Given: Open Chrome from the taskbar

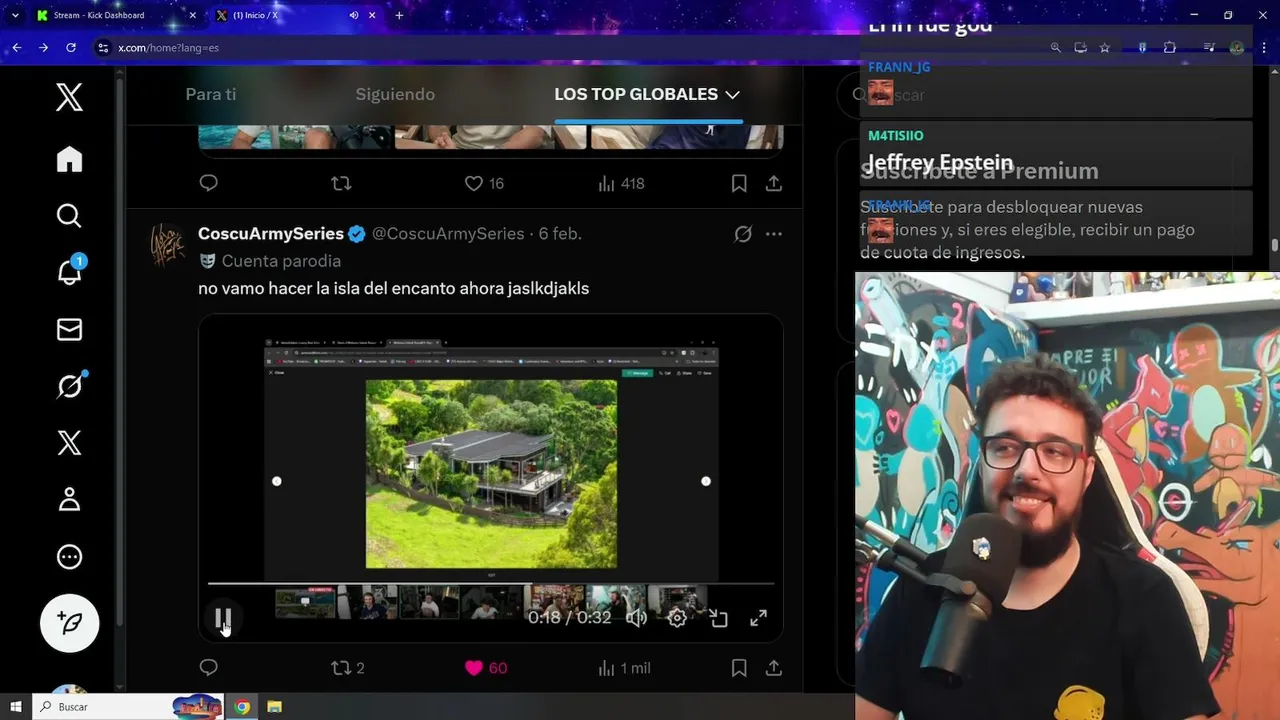Looking at the screenshot, I should pos(242,706).
